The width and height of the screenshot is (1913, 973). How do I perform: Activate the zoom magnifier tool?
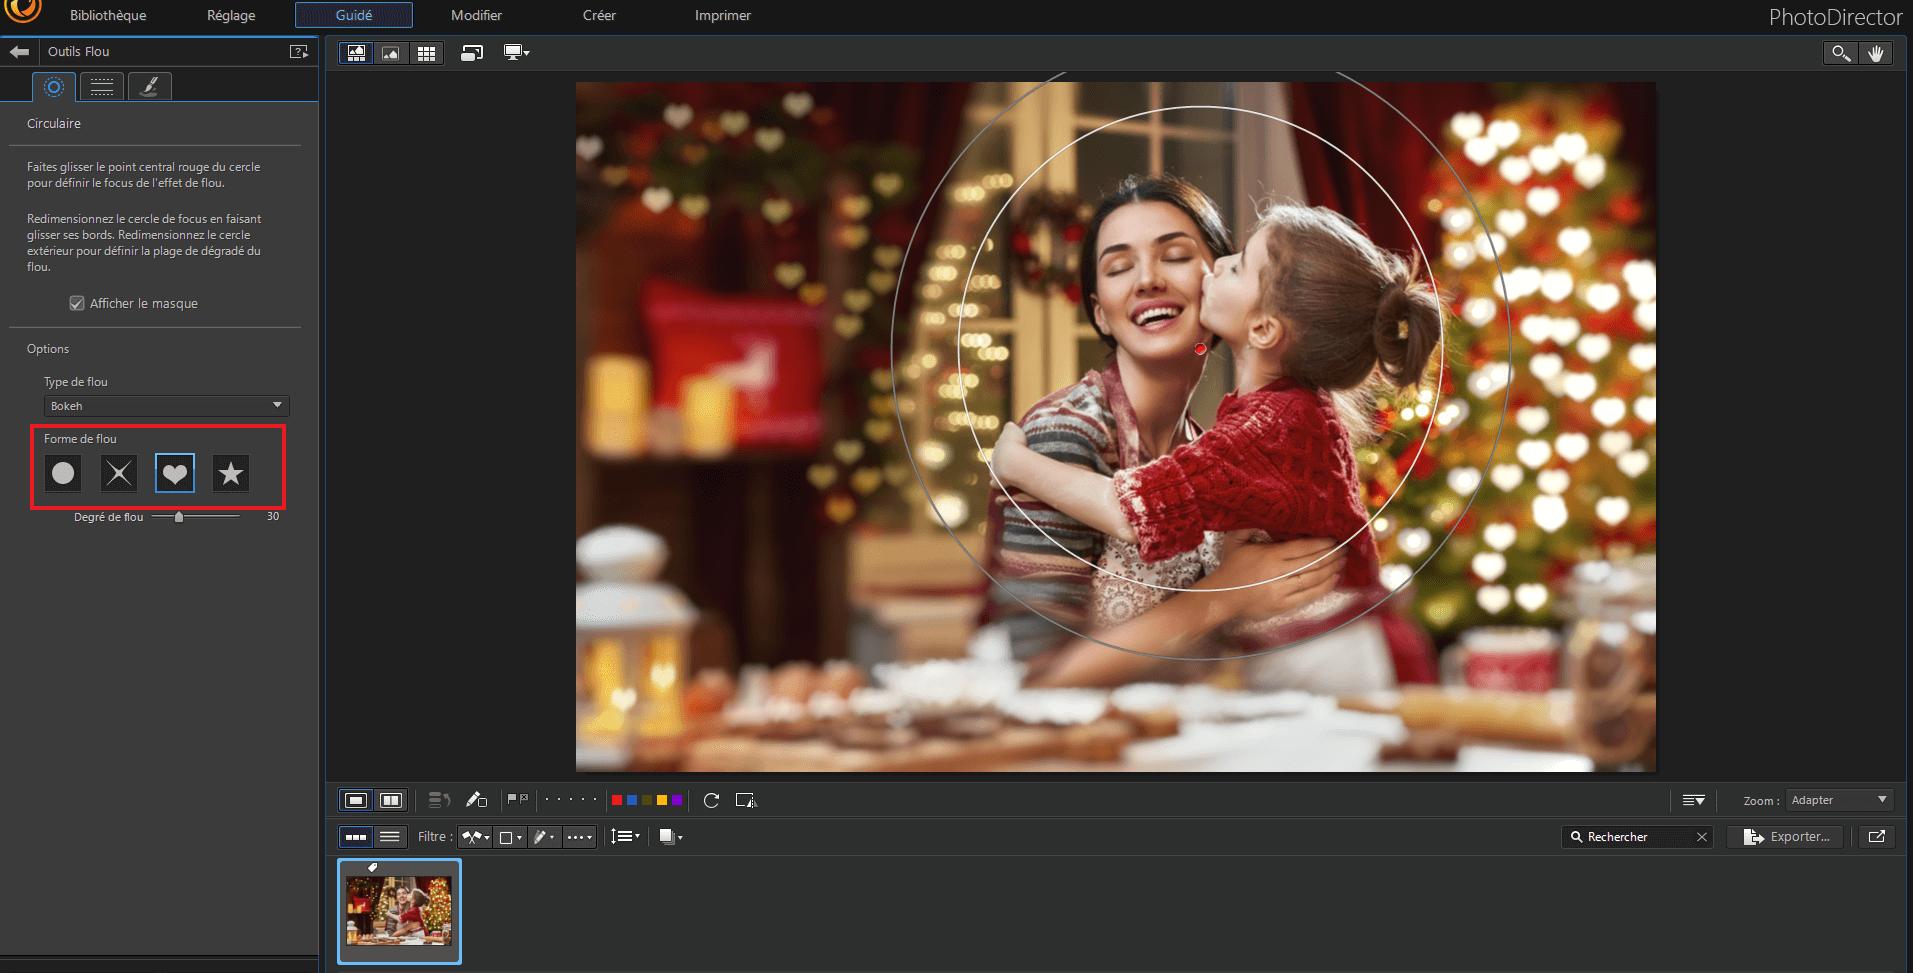[x=1841, y=53]
